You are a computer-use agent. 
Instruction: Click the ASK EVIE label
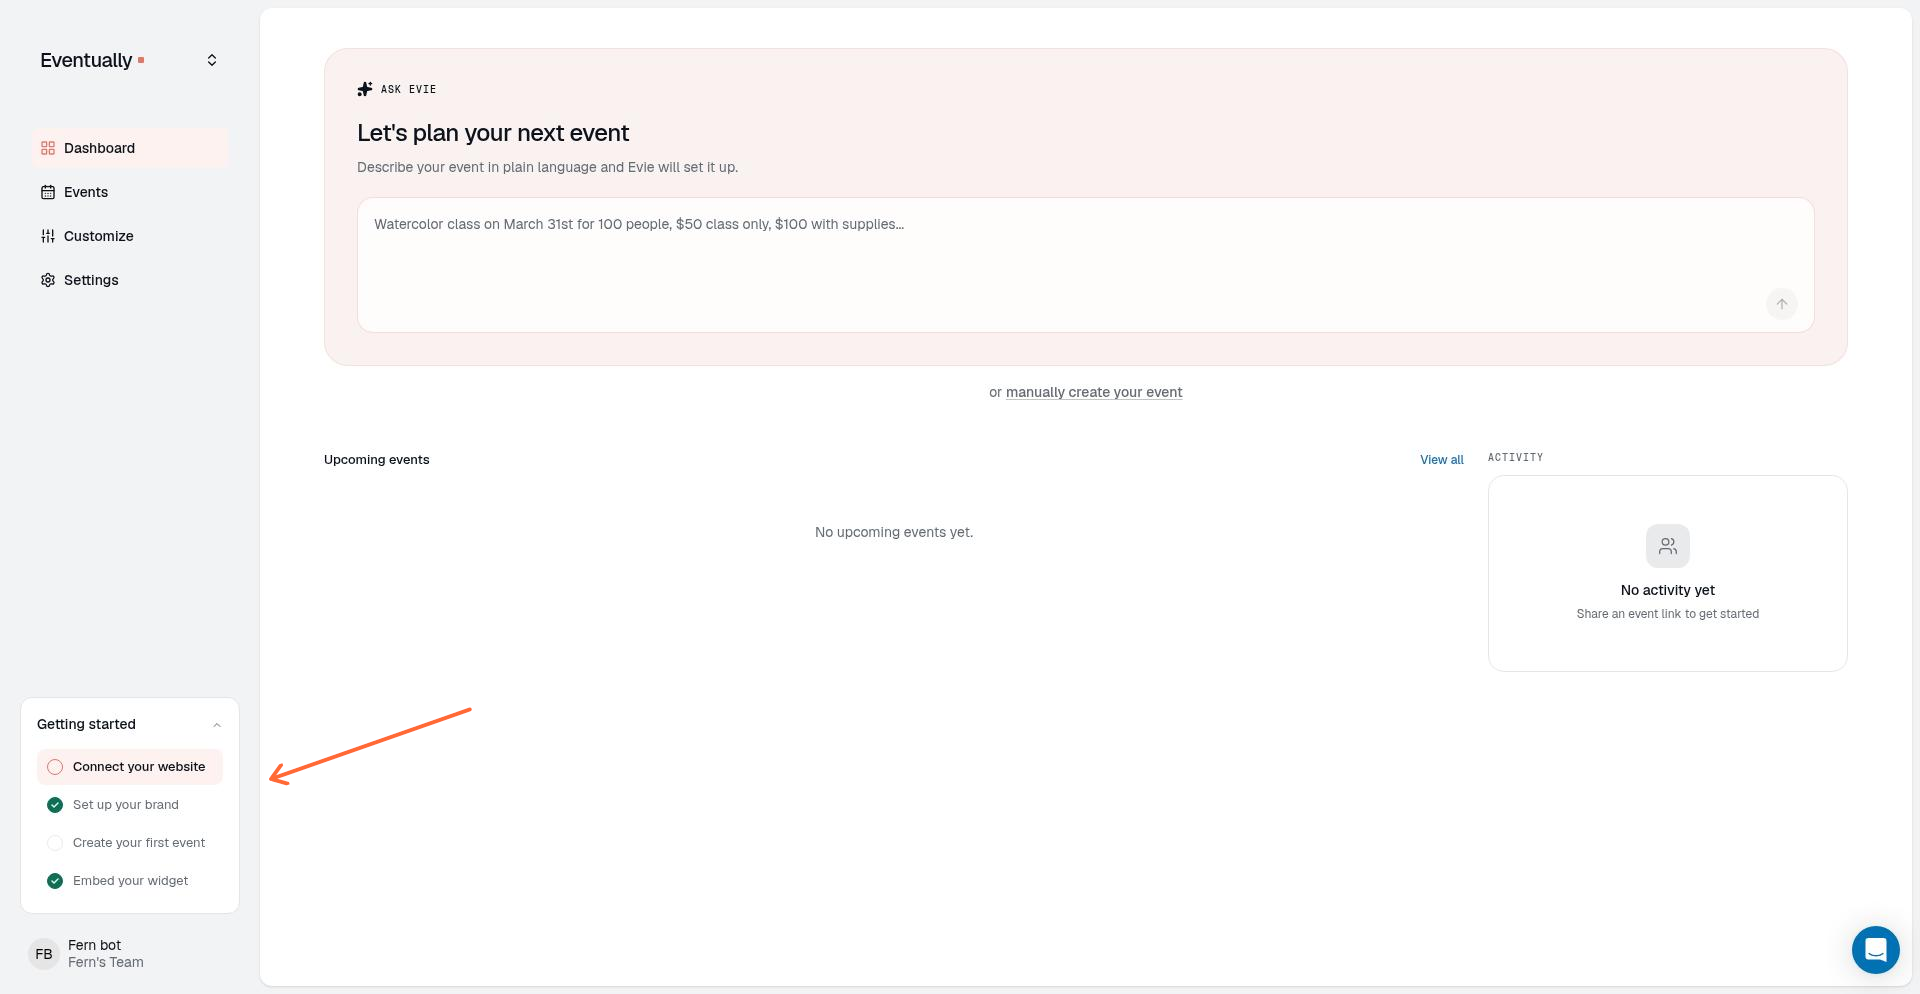click(409, 89)
